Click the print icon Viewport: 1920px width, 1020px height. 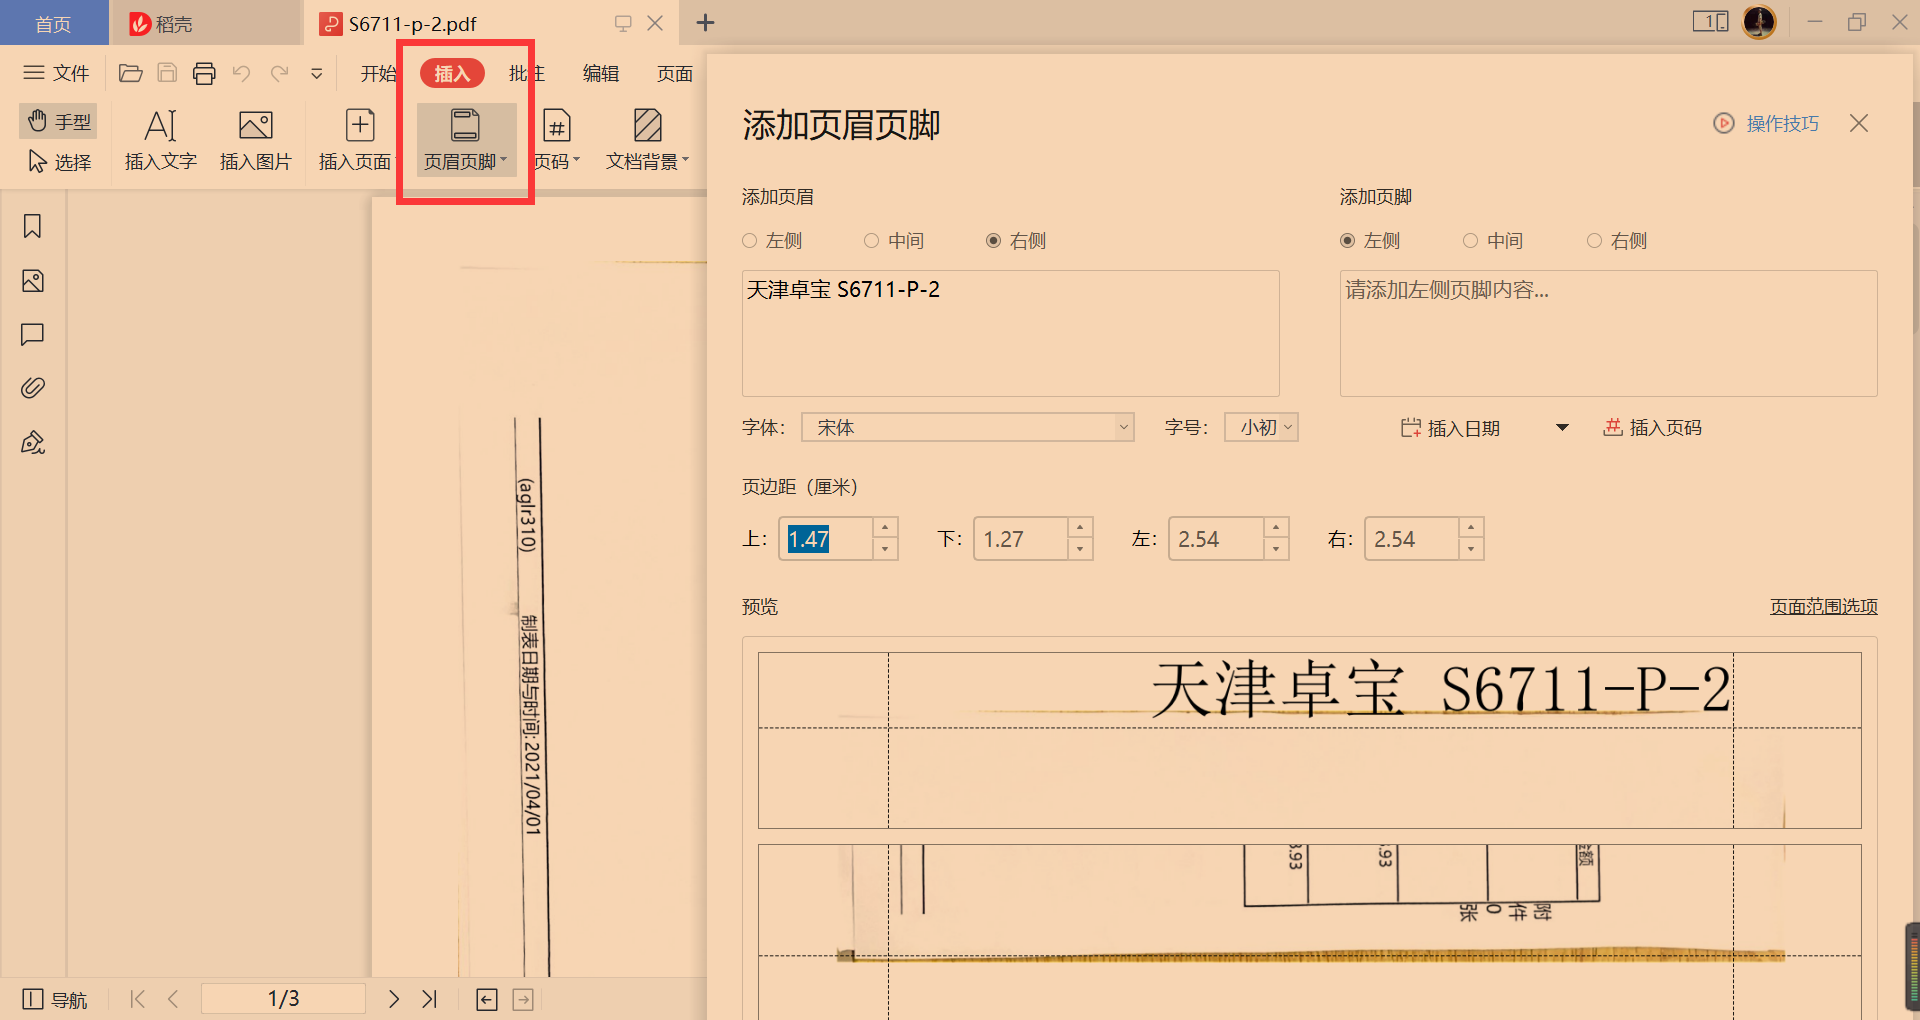point(204,73)
